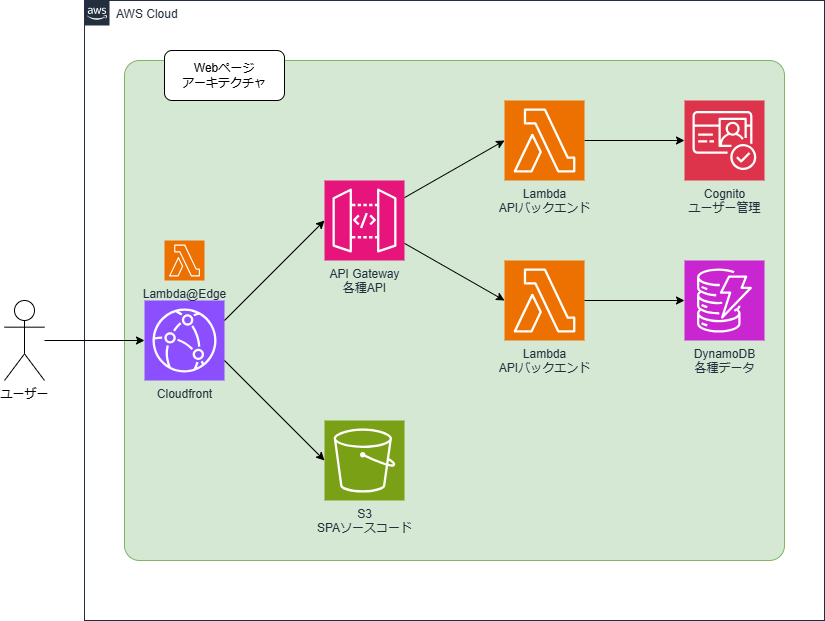825x621 pixels.
Task: Click the 'S3 SPAソースコード' label
Action: tap(364, 521)
